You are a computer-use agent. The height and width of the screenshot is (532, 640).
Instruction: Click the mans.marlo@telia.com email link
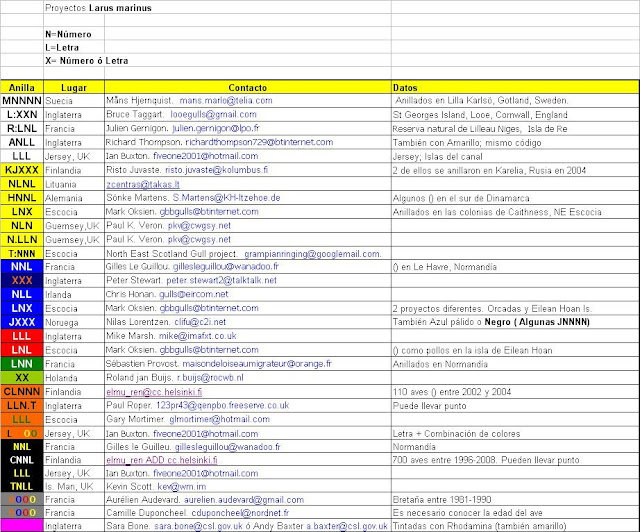coord(226,100)
